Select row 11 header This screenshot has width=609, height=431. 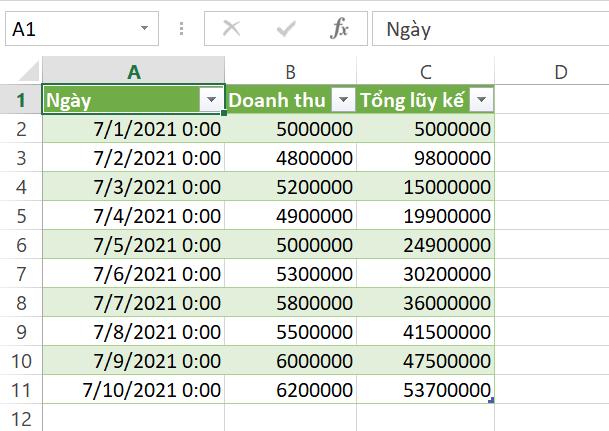pos(21,389)
